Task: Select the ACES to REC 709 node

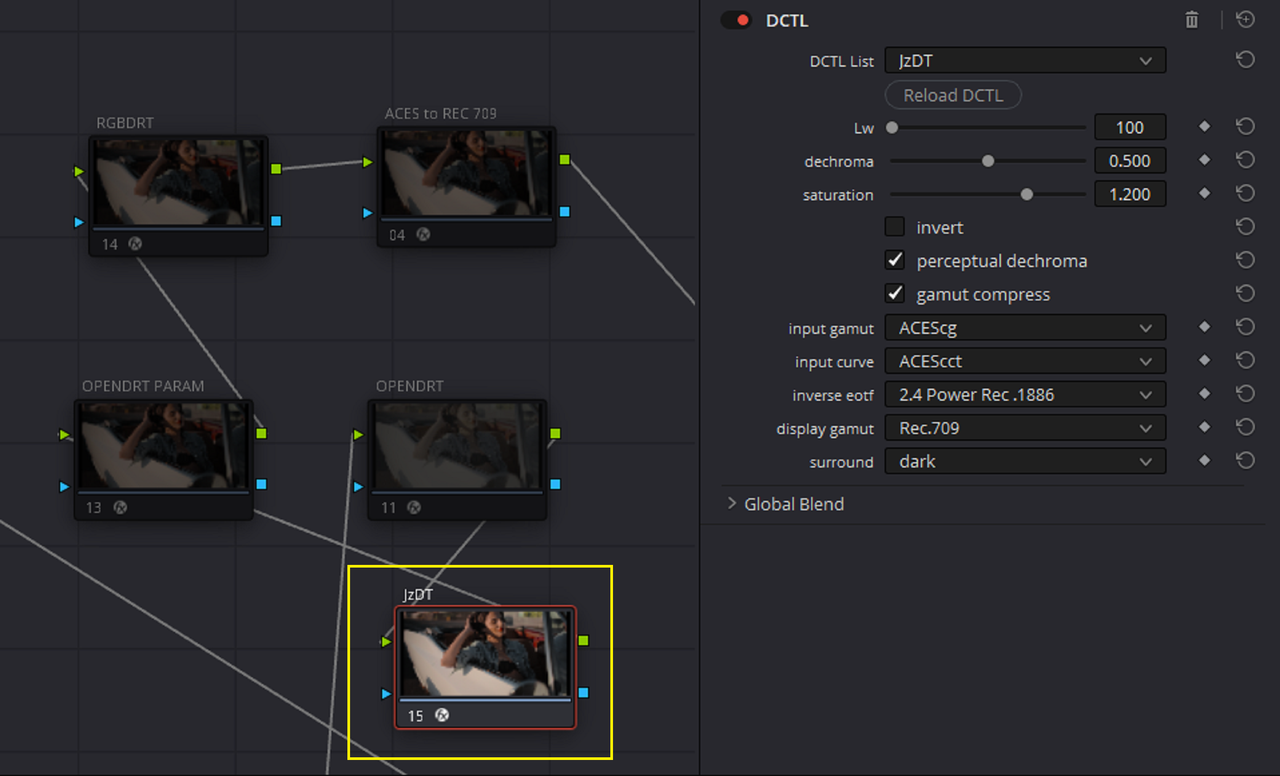Action: 466,186
